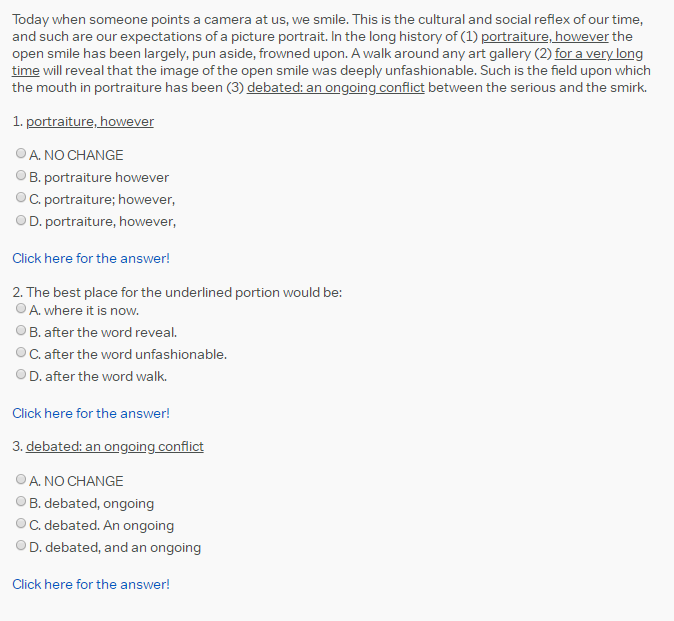The image size is (674, 621).
Task: Select 'A. NO CHANGE' for question 1
Action: 21,153
